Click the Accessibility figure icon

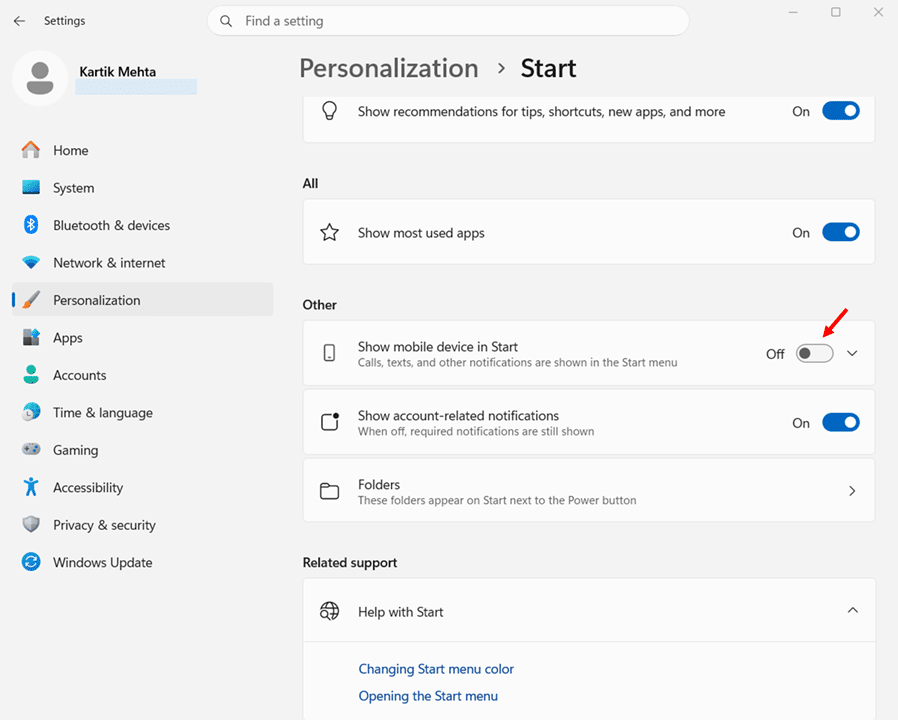[31, 487]
